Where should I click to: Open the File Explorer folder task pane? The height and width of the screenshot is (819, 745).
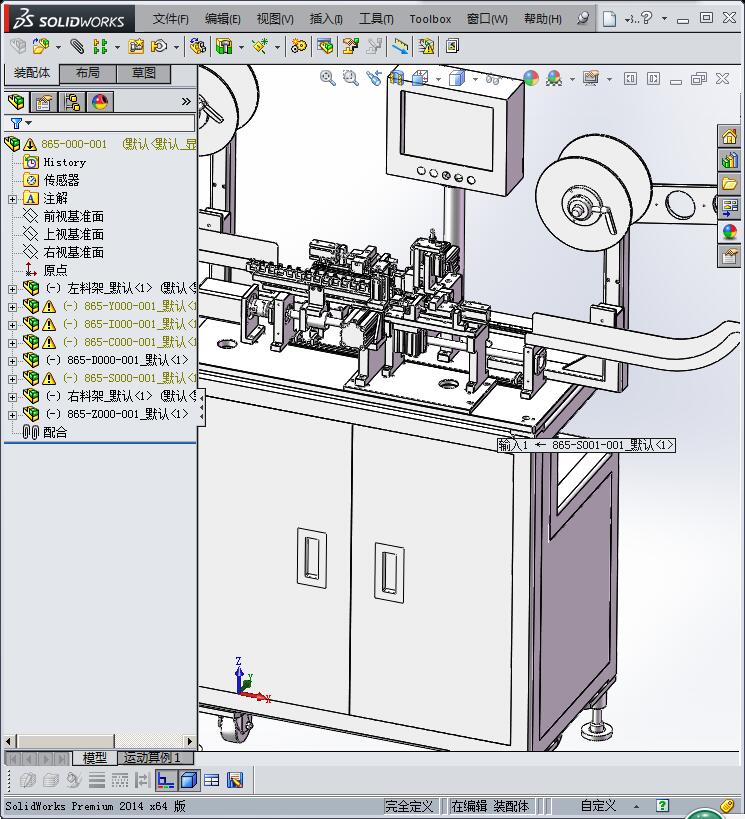click(729, 183)
